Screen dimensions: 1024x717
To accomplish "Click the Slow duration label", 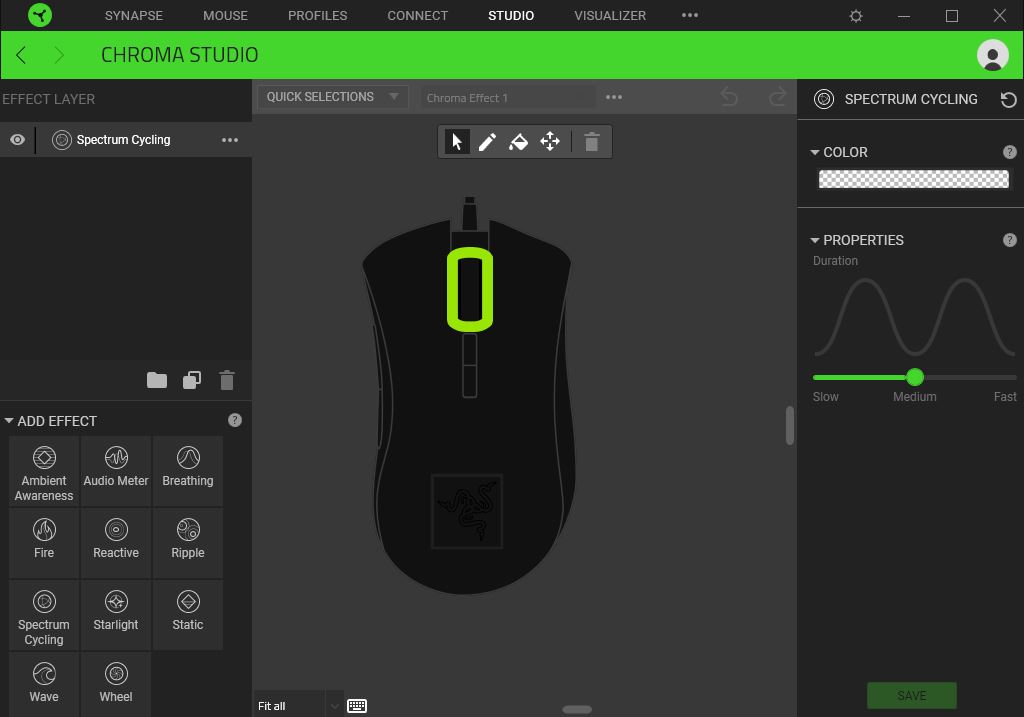I will coord(825,397).
